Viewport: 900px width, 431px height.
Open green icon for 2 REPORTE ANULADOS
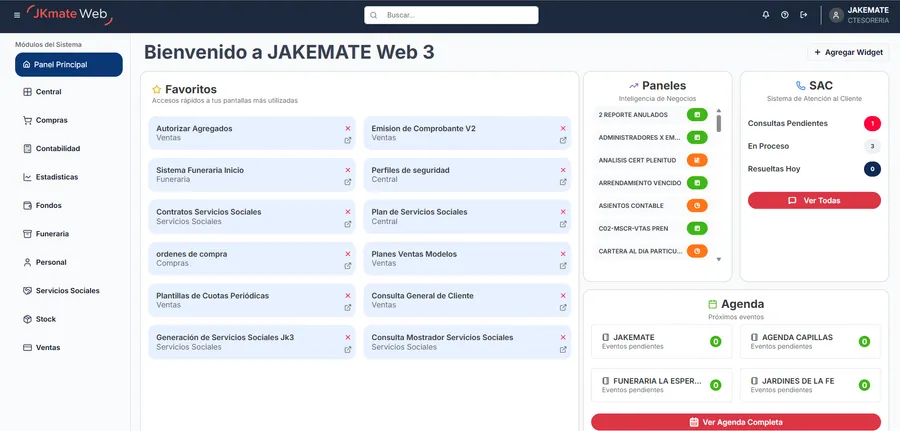point(697,115)
